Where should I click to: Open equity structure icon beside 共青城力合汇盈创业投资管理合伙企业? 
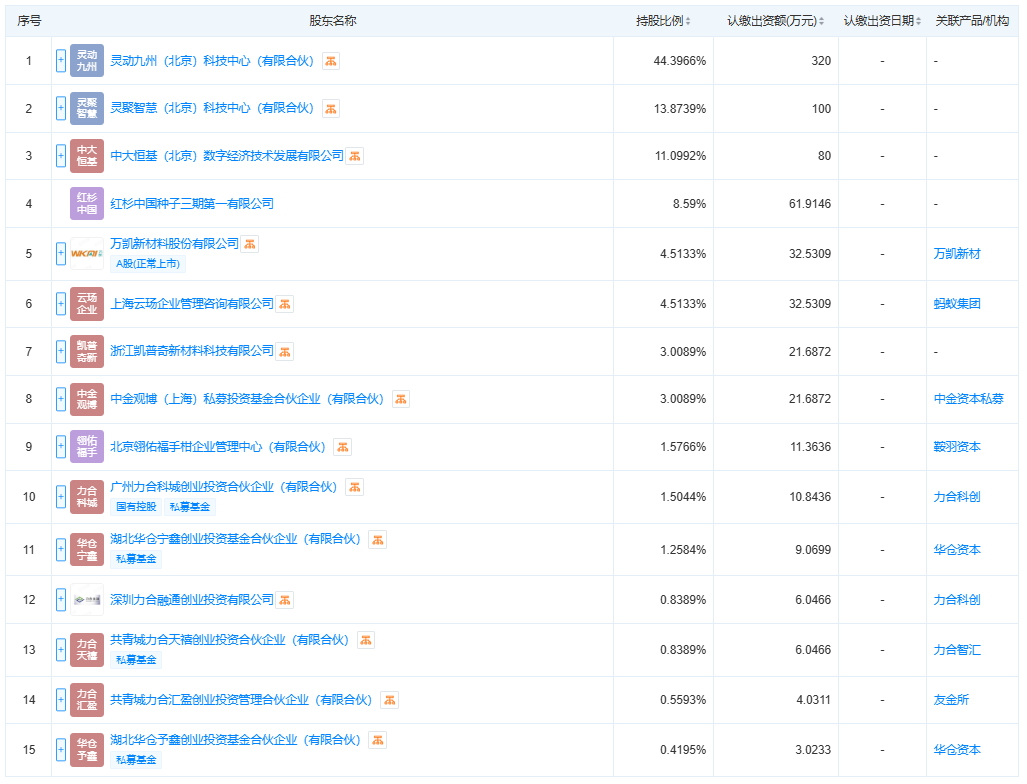389,700
